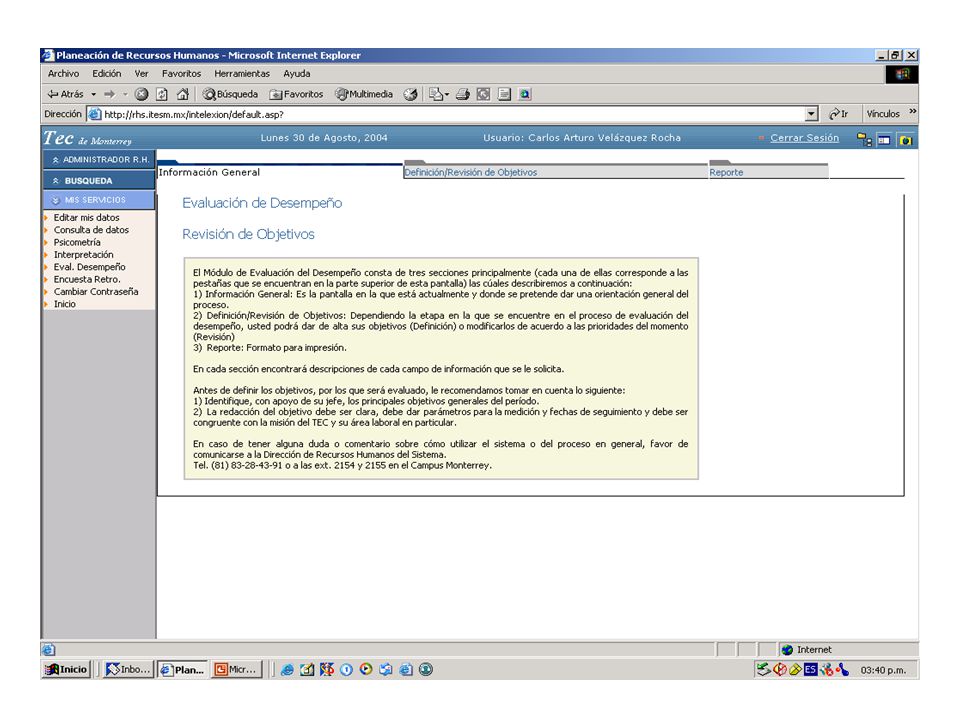The width and height of the screenshot is (960, 720).
Task: Click the Atrás back button
Action: (65, 94)
